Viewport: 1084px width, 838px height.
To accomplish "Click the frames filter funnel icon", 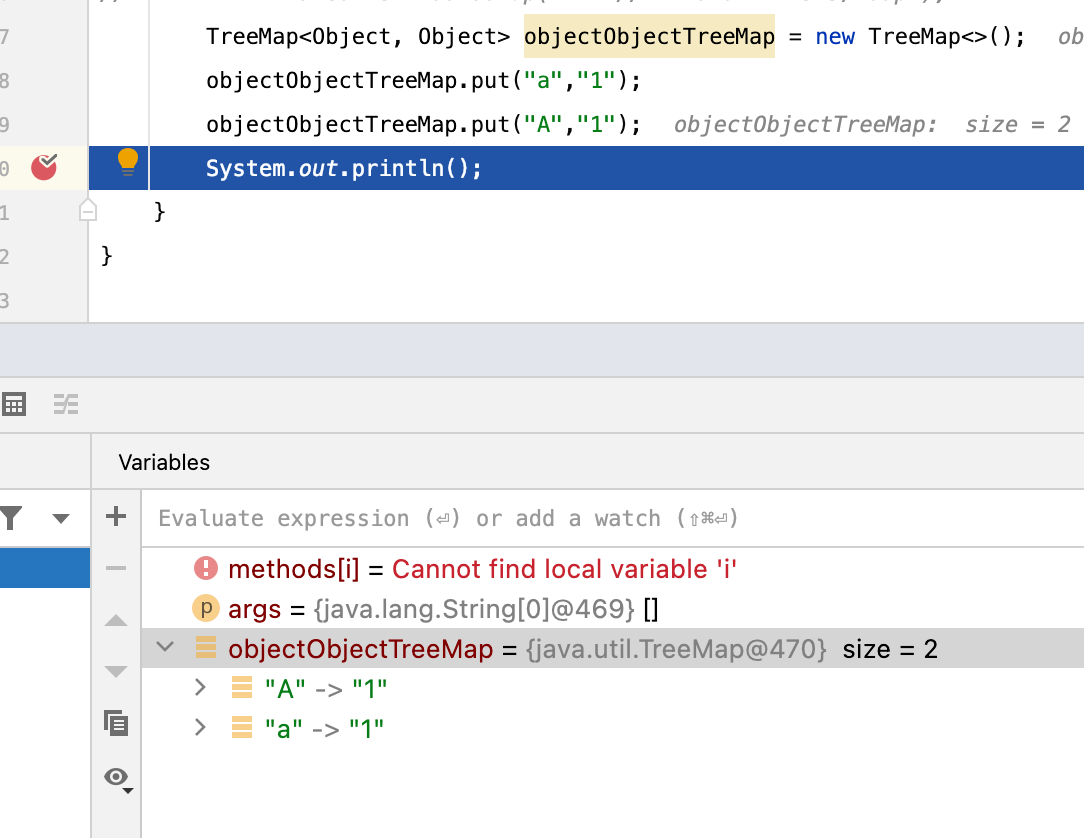I will tap(12, 518).
